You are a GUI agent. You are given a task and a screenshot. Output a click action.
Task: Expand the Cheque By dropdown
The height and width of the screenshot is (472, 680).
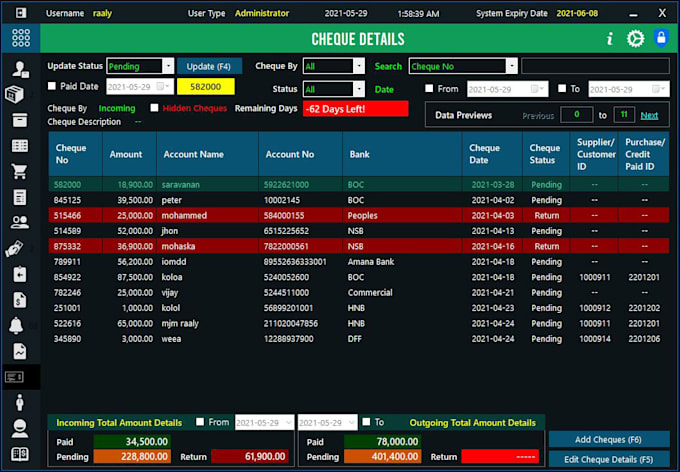pos(359,66)
